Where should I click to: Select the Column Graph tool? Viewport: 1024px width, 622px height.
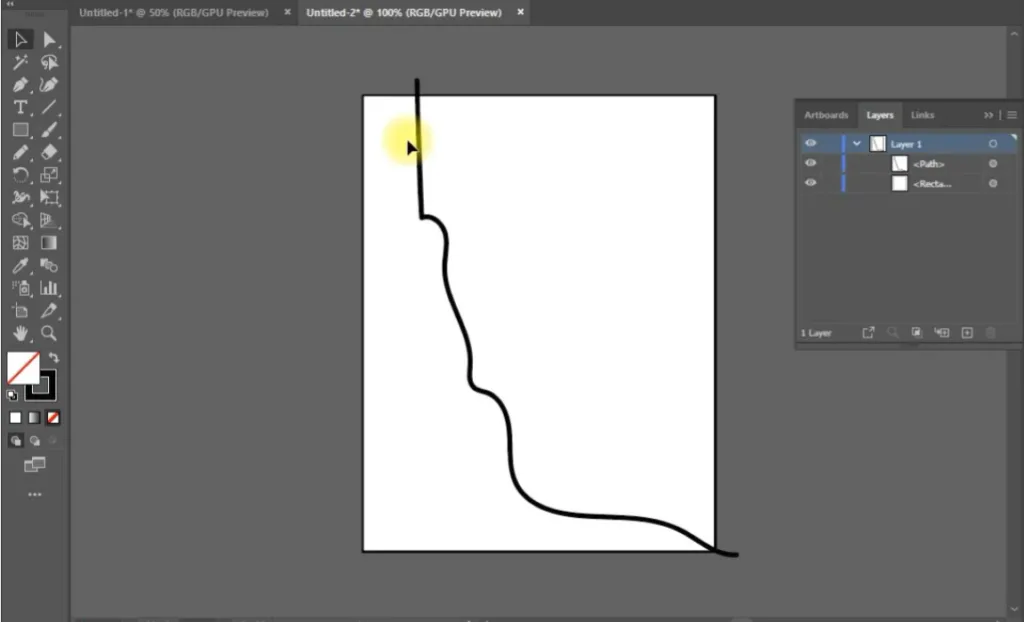(49, 288)
